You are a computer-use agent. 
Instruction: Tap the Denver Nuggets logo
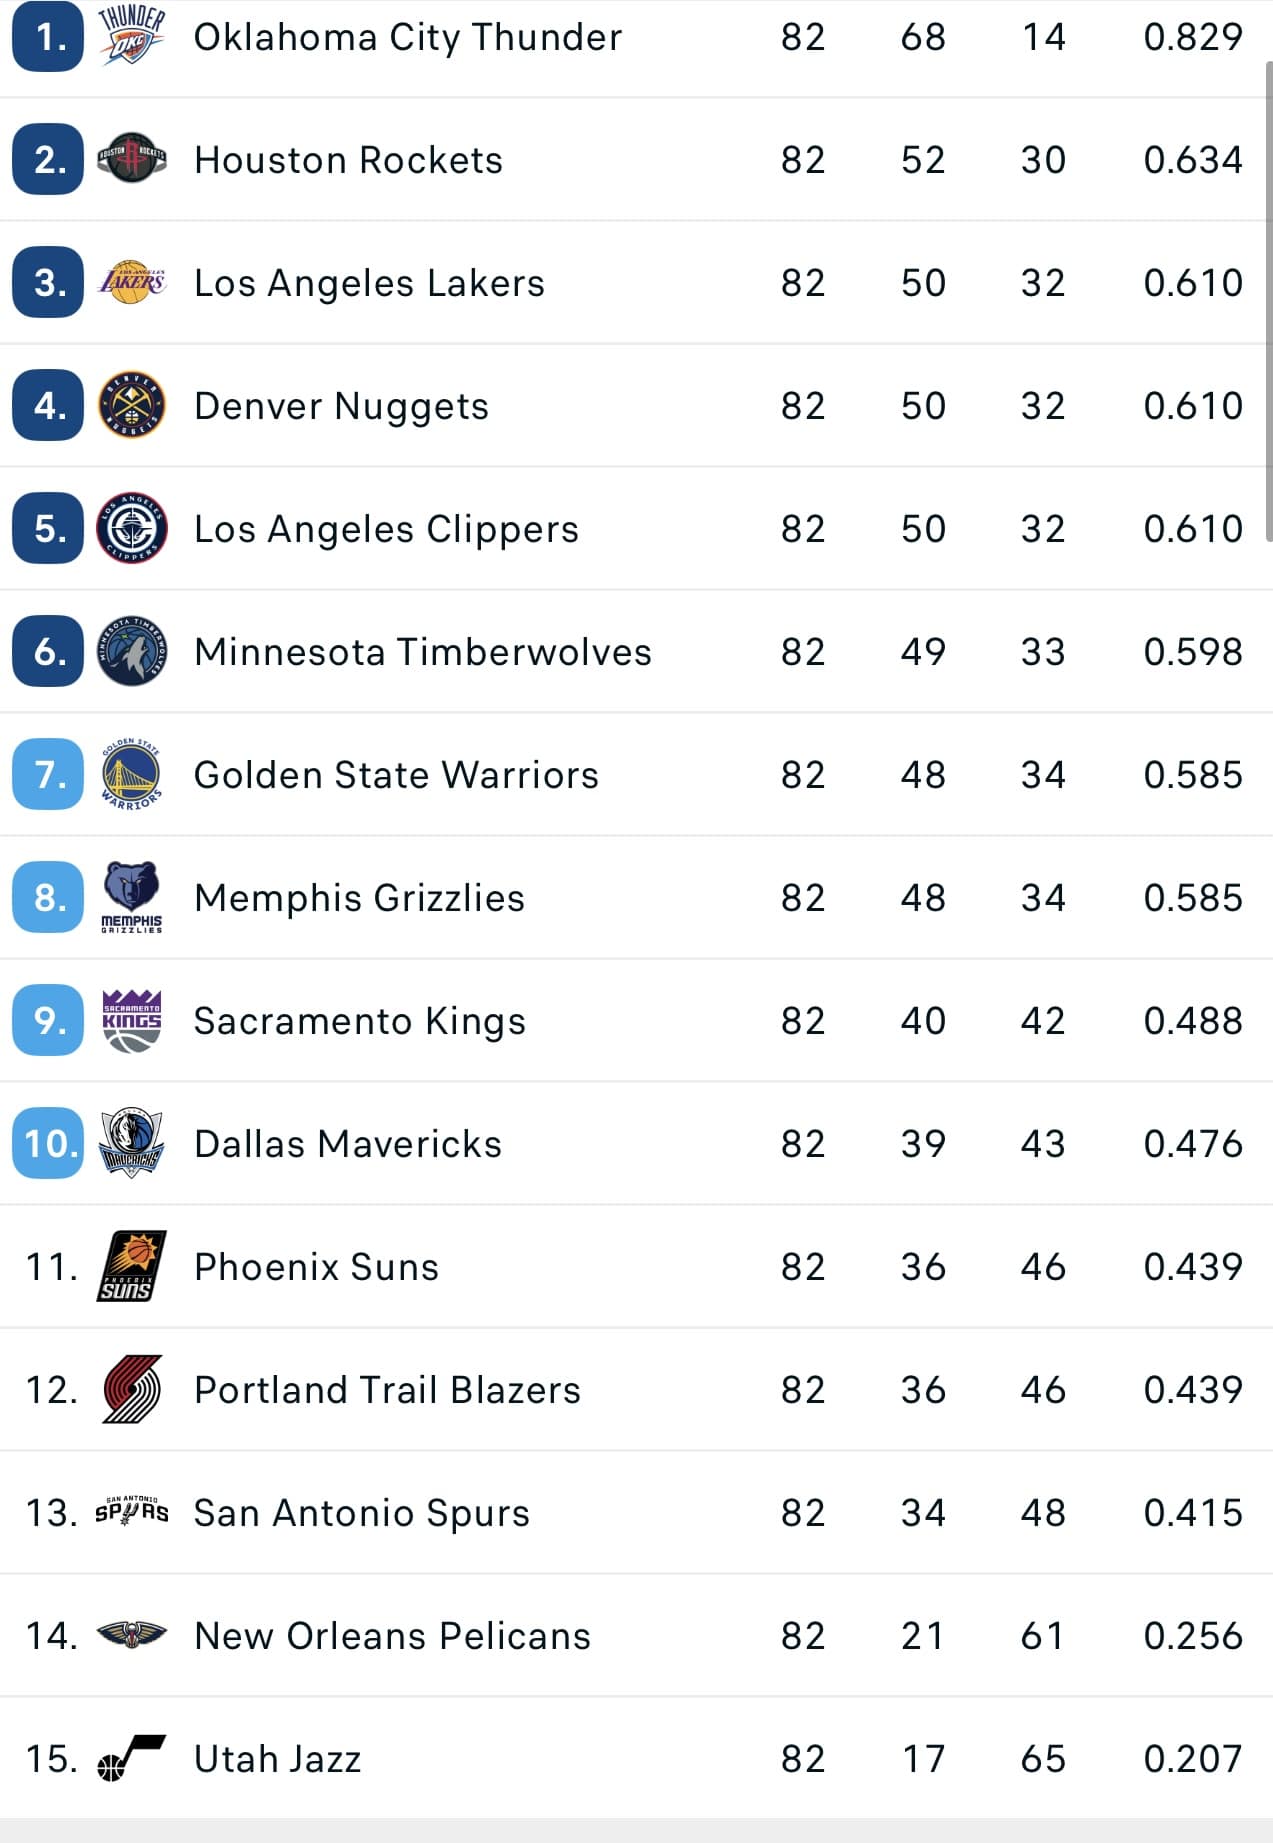pyautogui.click(x=132, y=405)
